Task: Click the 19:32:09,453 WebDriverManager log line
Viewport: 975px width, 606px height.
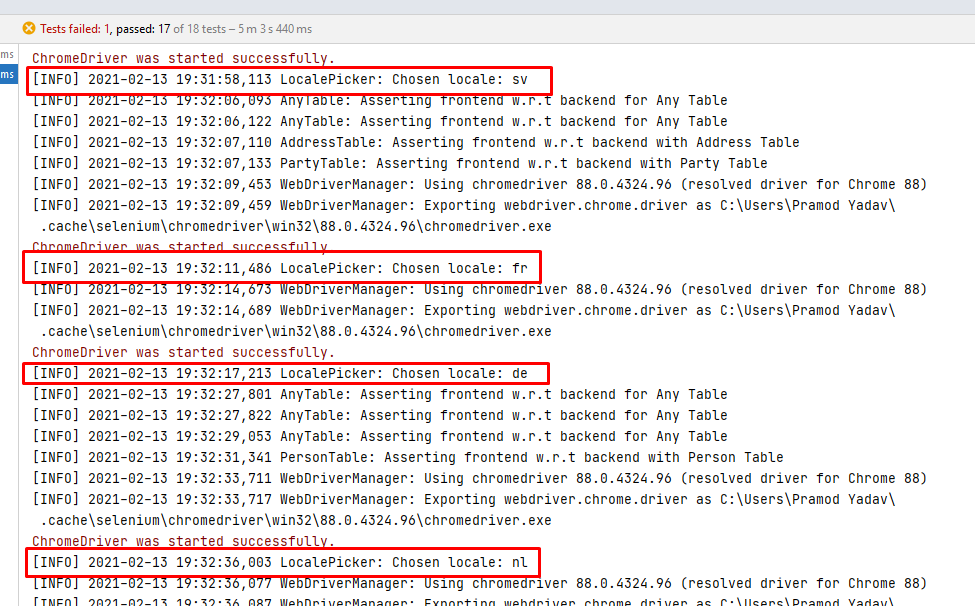Action: (479, 185)
